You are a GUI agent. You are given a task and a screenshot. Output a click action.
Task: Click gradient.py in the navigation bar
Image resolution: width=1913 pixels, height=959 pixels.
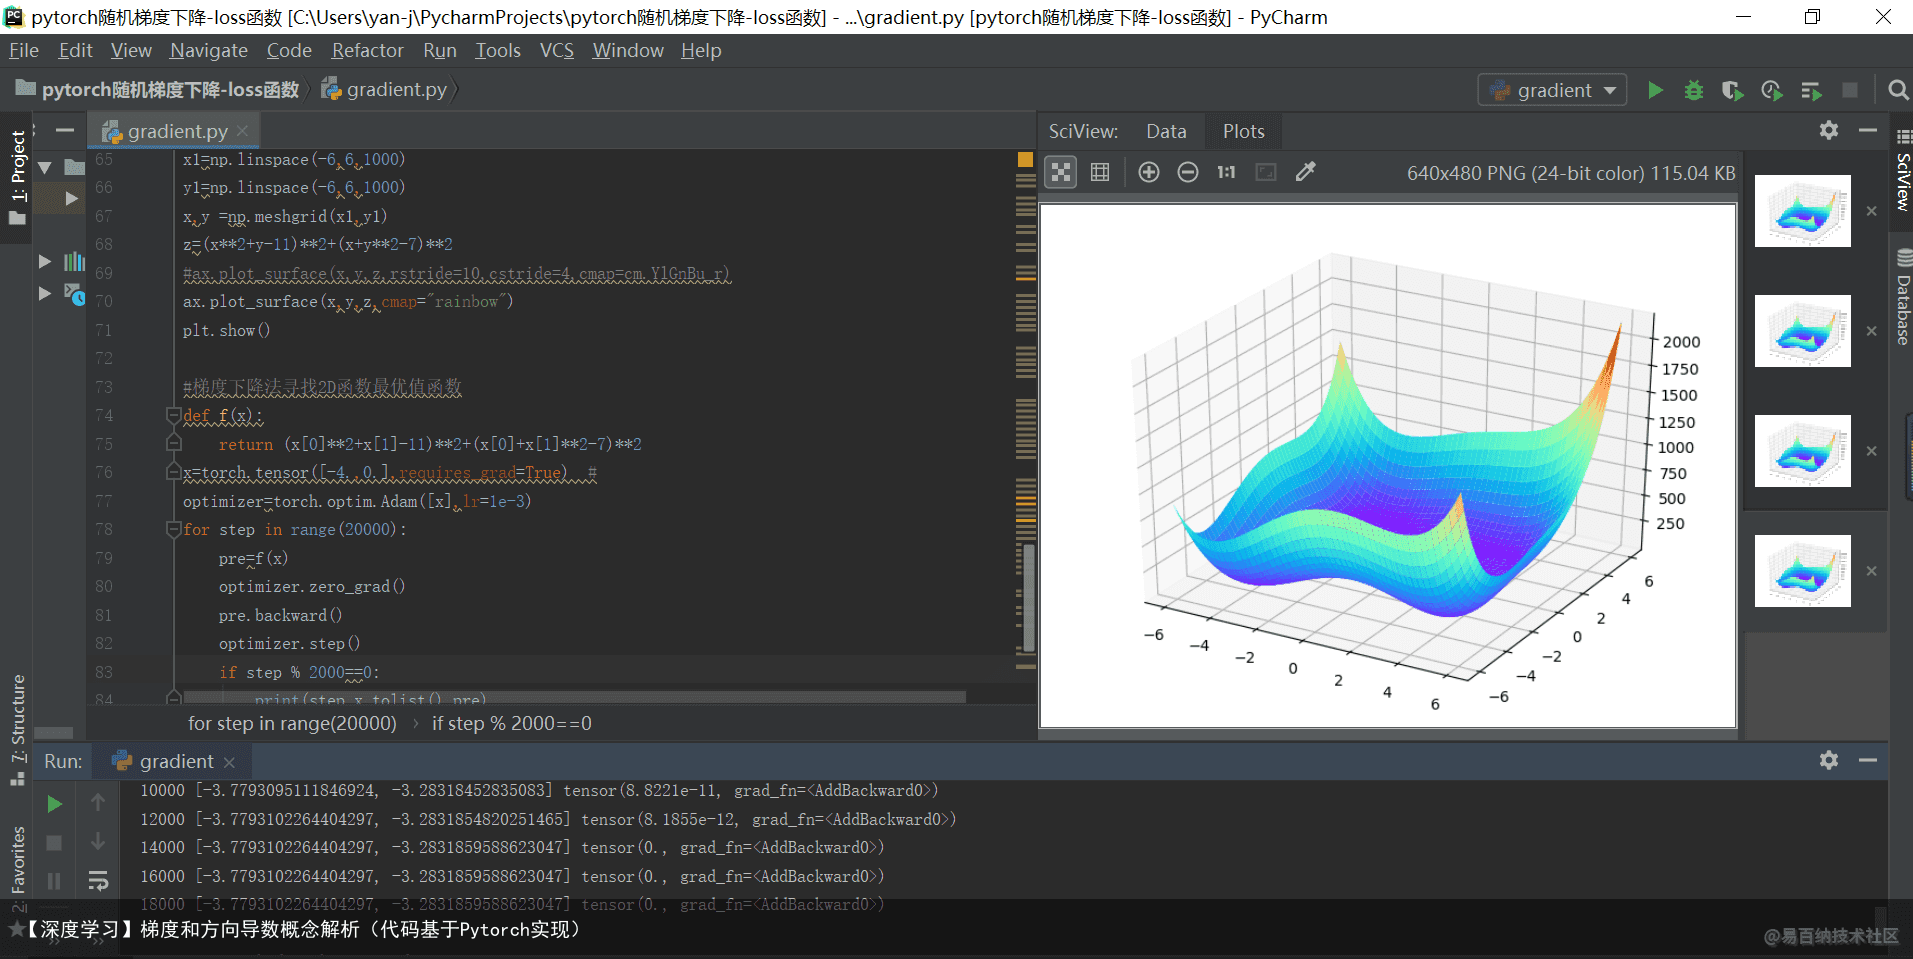(385, 90)
